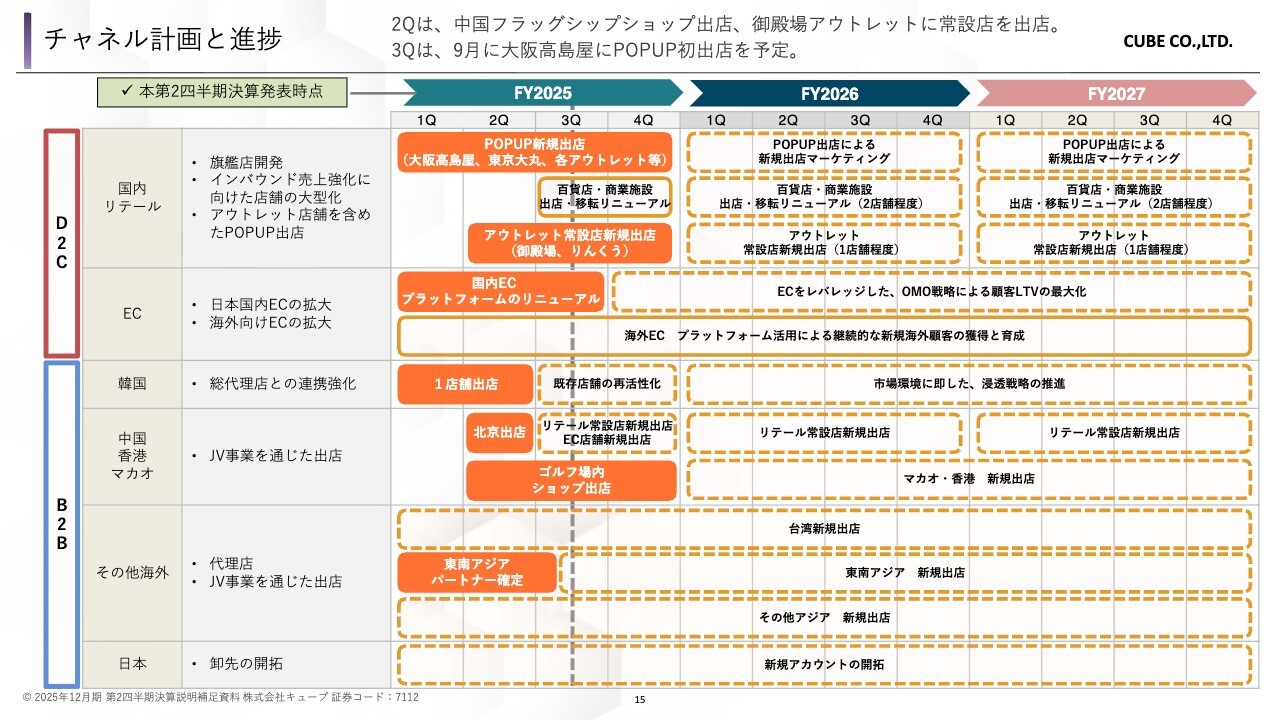The height and width of the screenshot is (720, 1280).
Task: Click the その他海外 row header
Action: pyautogui.click(x=132, y=573)
